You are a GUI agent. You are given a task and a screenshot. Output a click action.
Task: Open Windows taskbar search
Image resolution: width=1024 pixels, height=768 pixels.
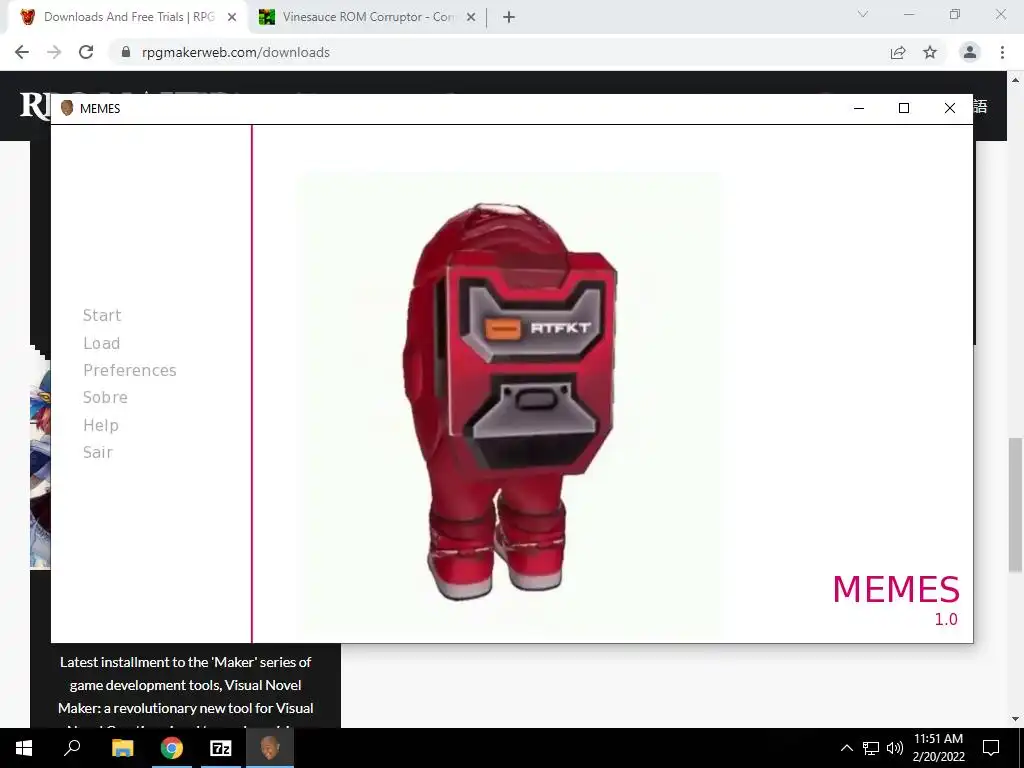[72, 748]
